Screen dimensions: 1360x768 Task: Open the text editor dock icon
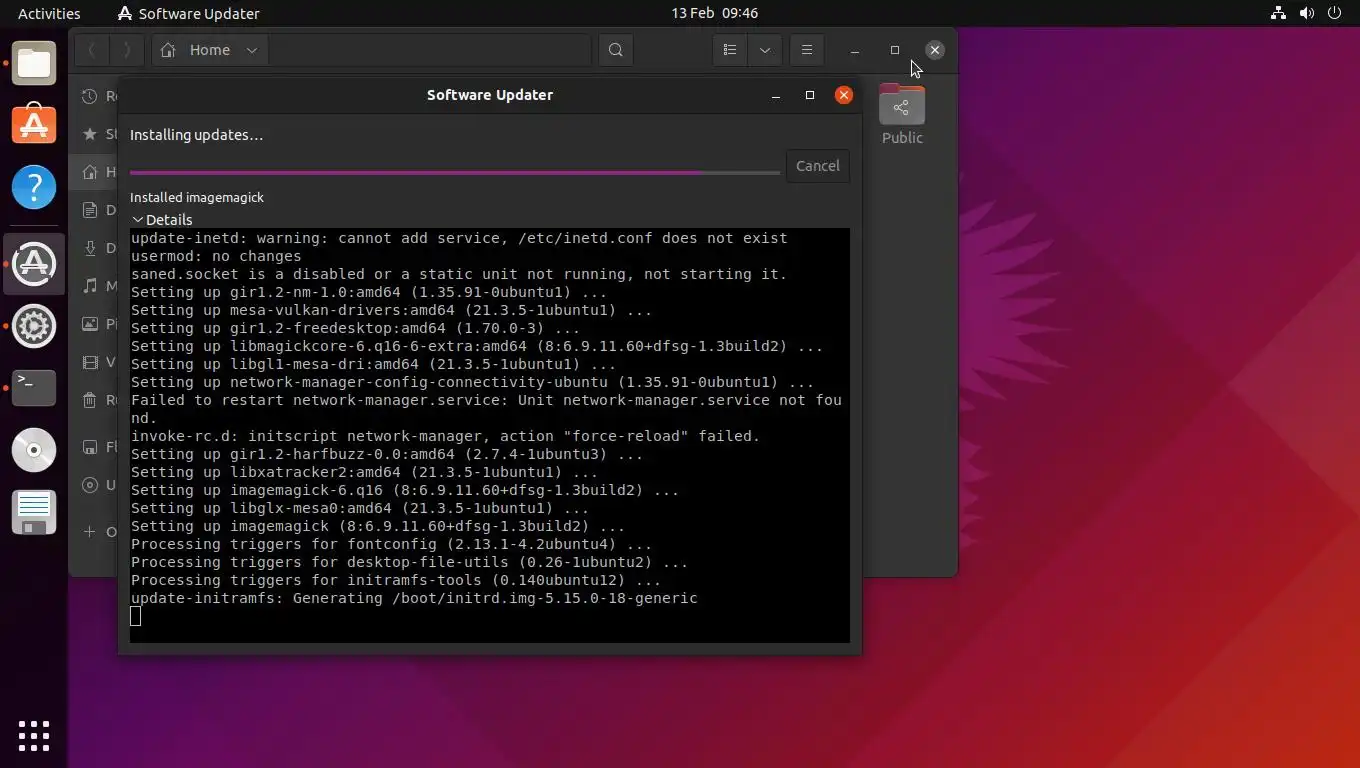click(x=34, y=512)
